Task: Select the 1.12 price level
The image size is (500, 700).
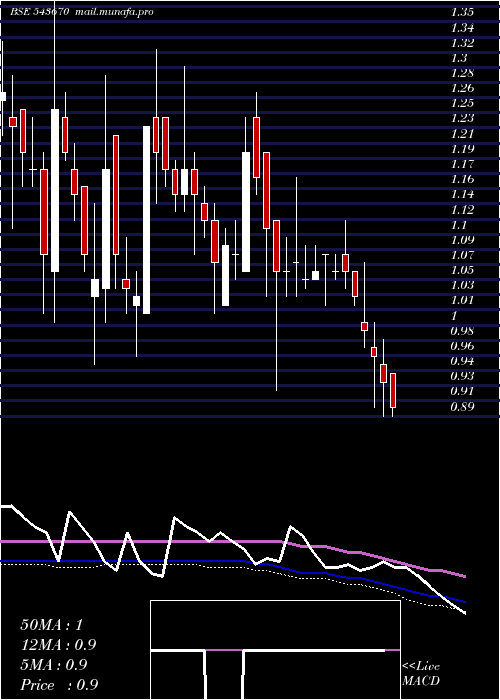Action: point(462,209)
